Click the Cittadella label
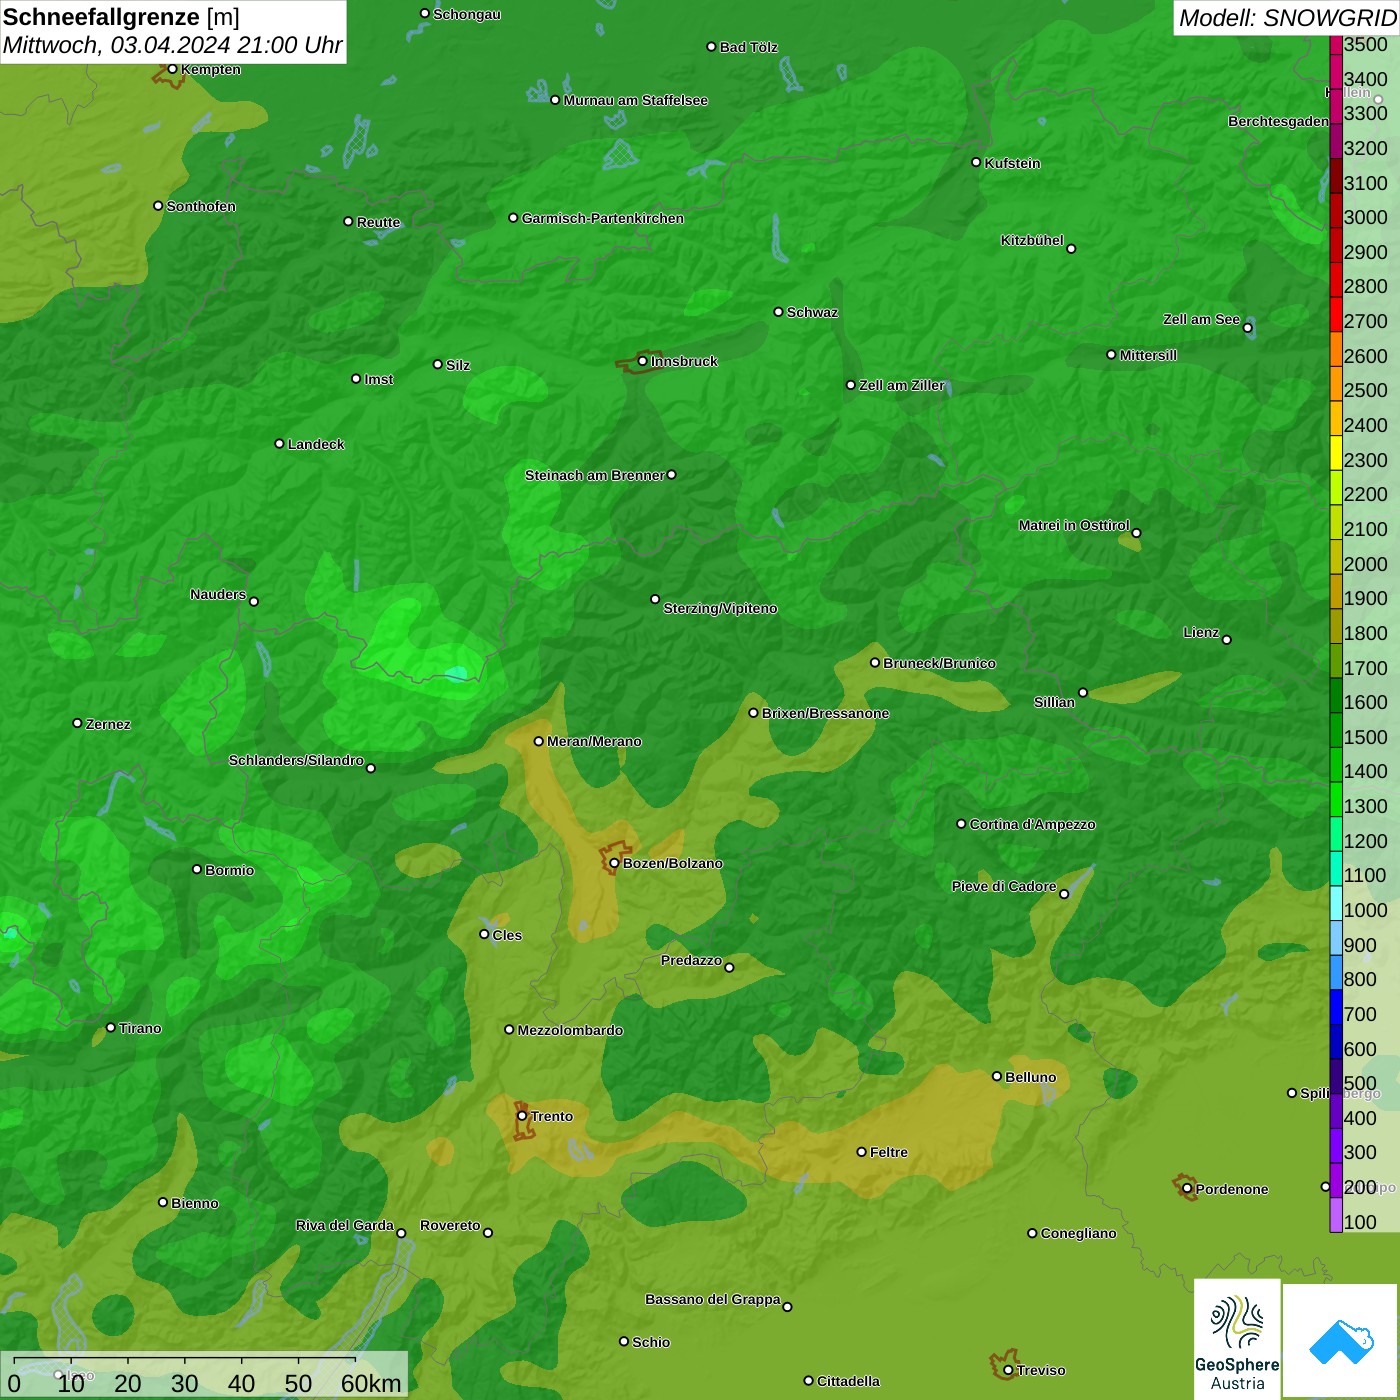 pos(848,1381)
